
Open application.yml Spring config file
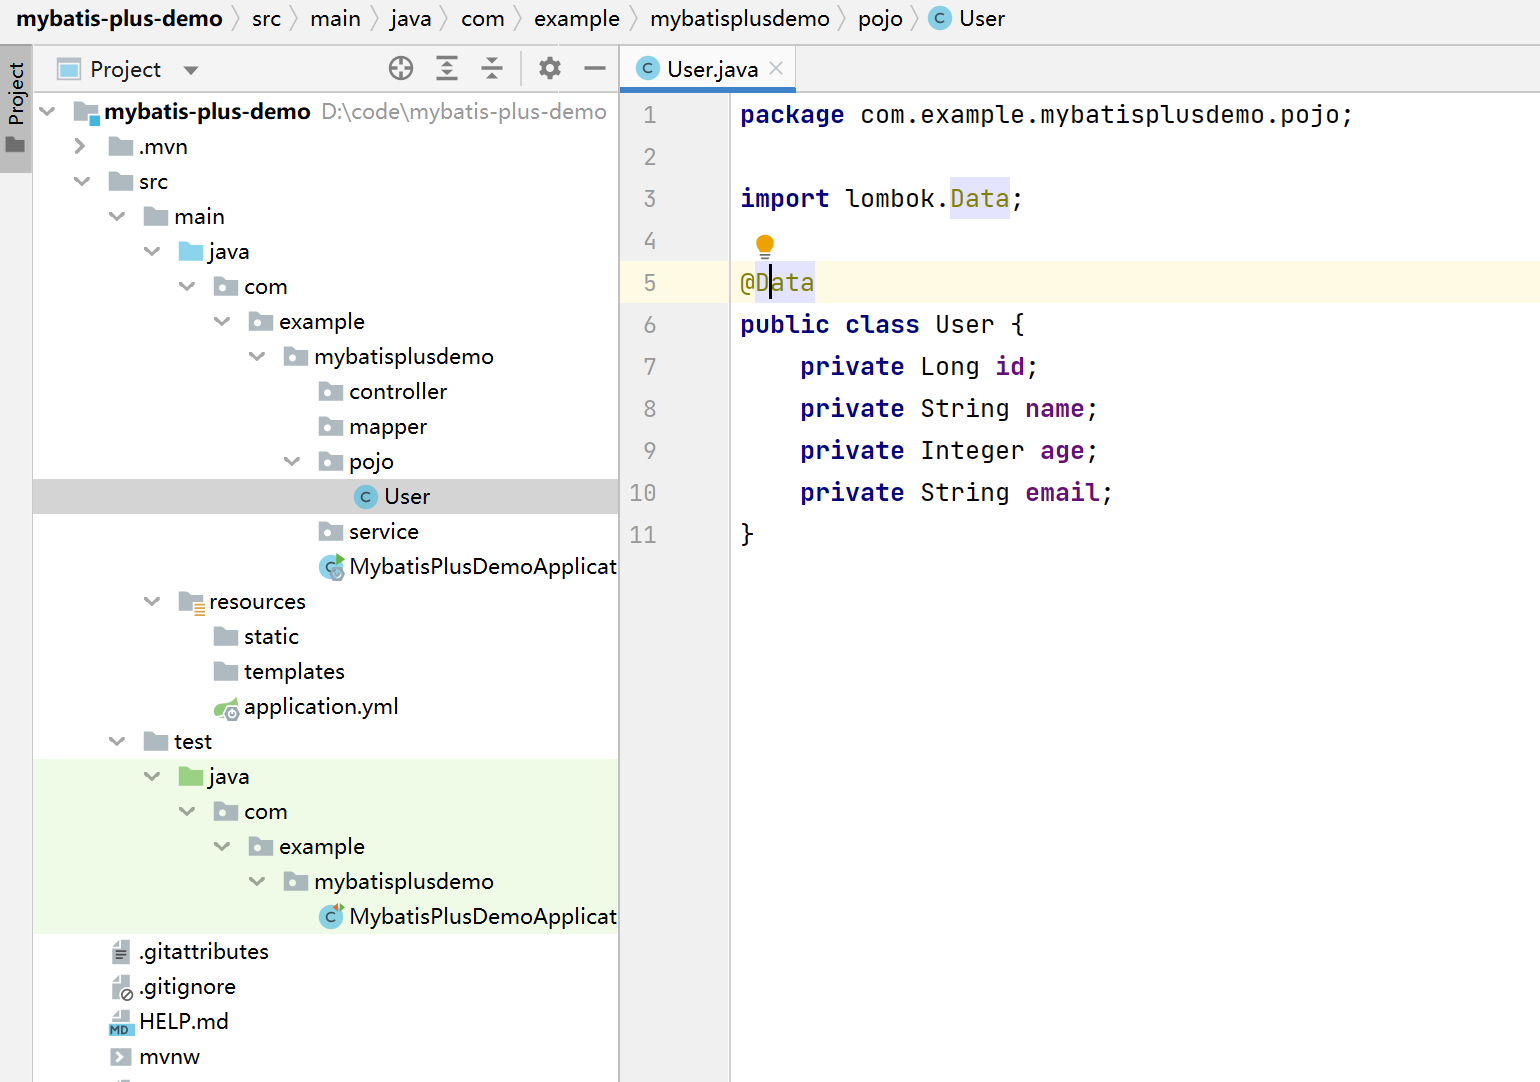point(320,707)
